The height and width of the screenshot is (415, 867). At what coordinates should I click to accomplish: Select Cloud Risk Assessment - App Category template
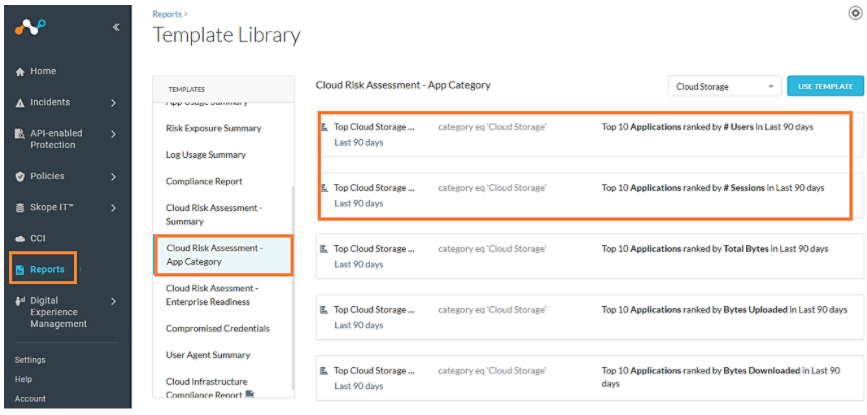point(223,255)
